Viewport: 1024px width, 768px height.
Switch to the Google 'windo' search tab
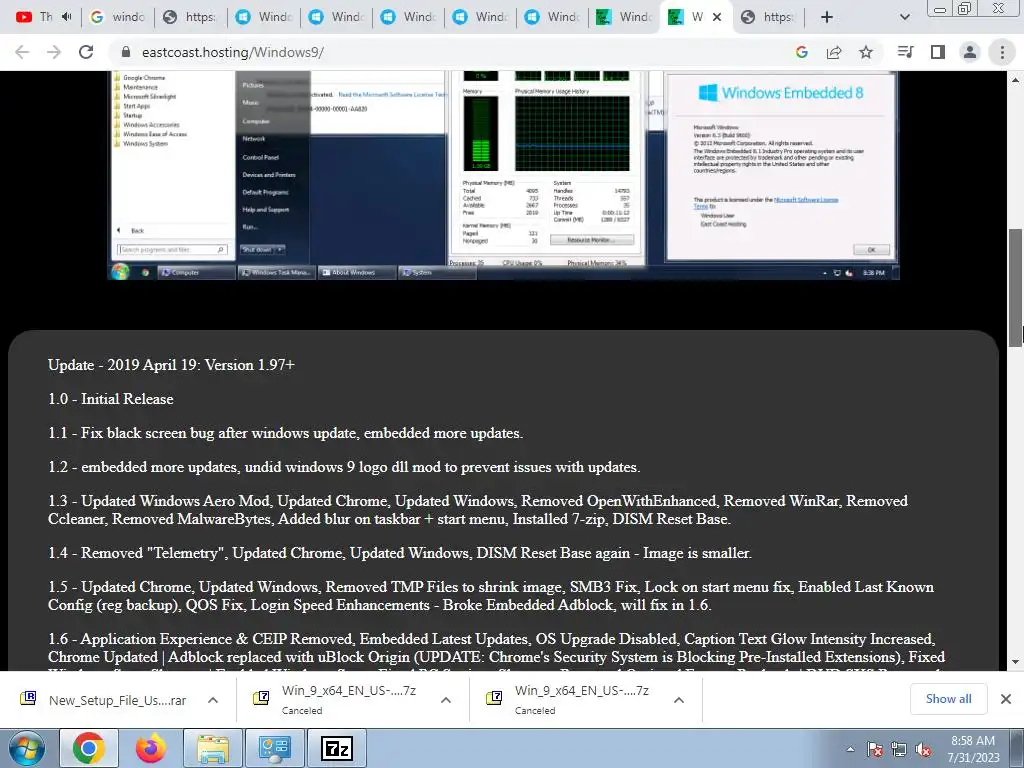pyautogui.click(x=118, y=17)
